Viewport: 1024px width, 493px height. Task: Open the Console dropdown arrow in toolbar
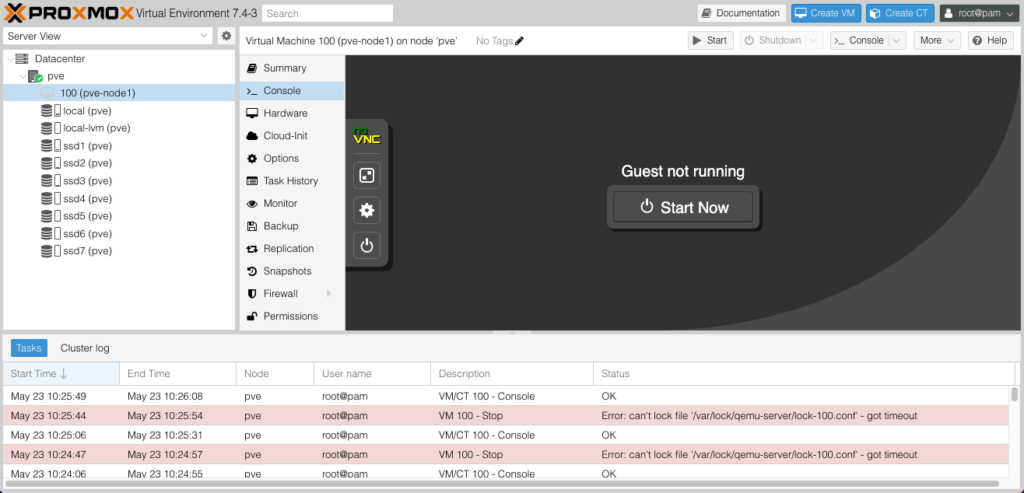[x=897, y=40]
